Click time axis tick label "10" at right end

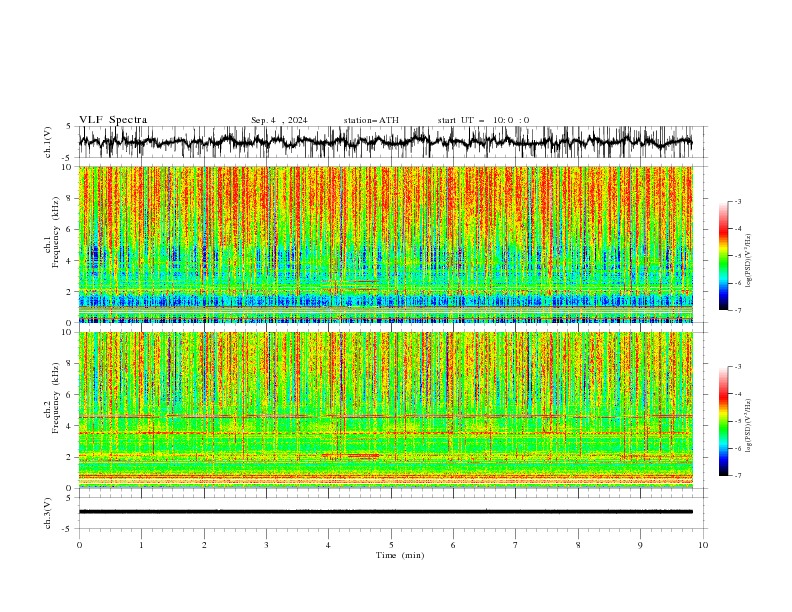[x=703, y=545]
